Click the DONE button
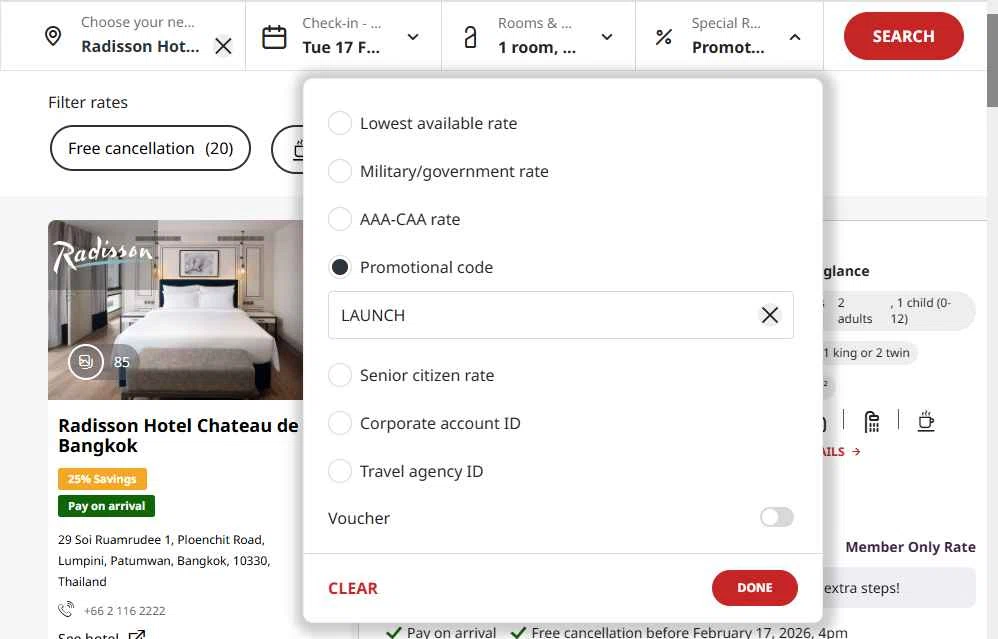Screen dimensions: 998x639 [754, 587]
